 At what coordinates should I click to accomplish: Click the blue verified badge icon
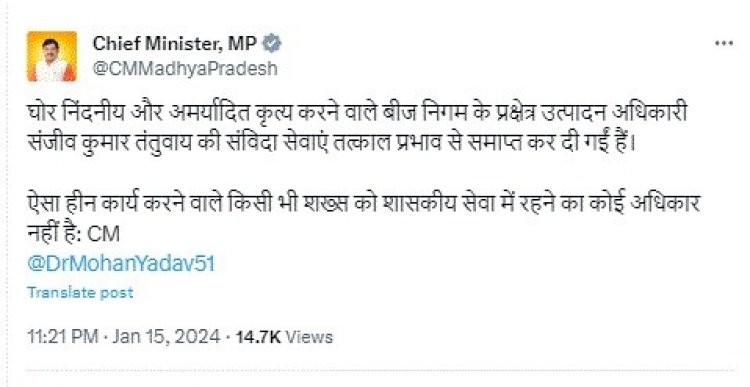pyautogui.click(x=273, y=44)
